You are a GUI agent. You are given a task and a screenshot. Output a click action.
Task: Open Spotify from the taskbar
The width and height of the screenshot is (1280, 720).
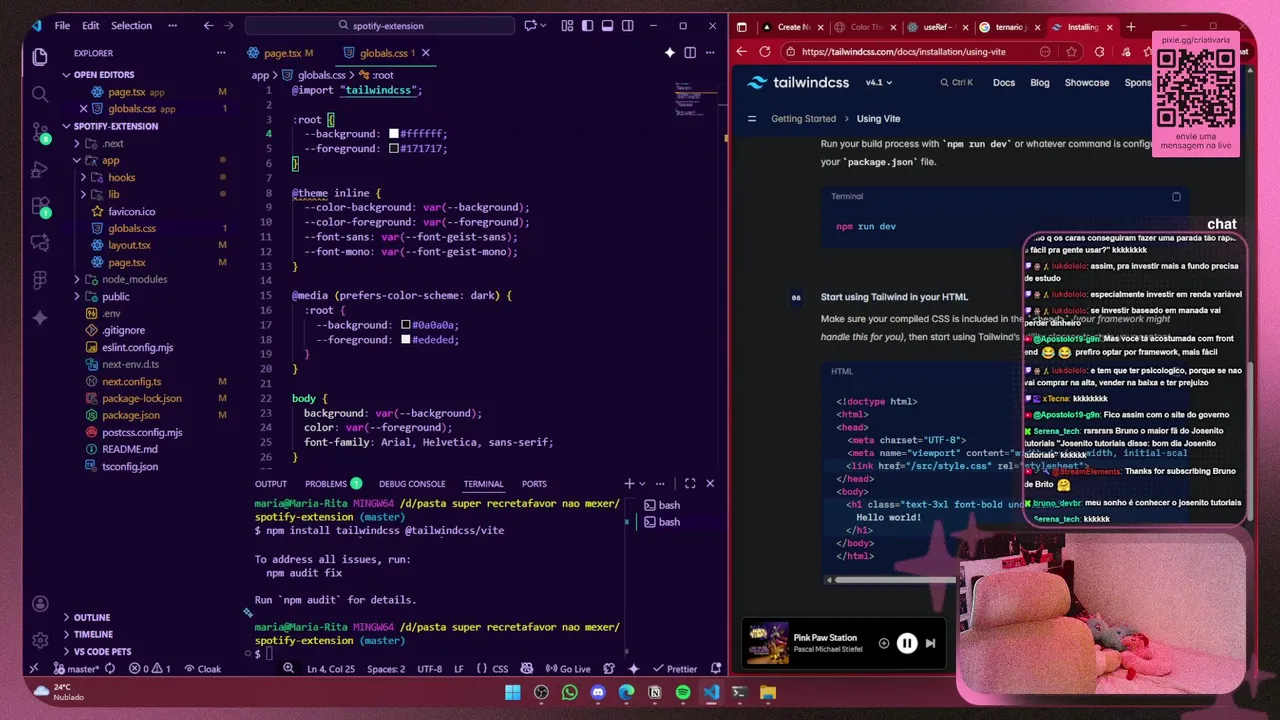pyautogui.click(x=683, y=692)
